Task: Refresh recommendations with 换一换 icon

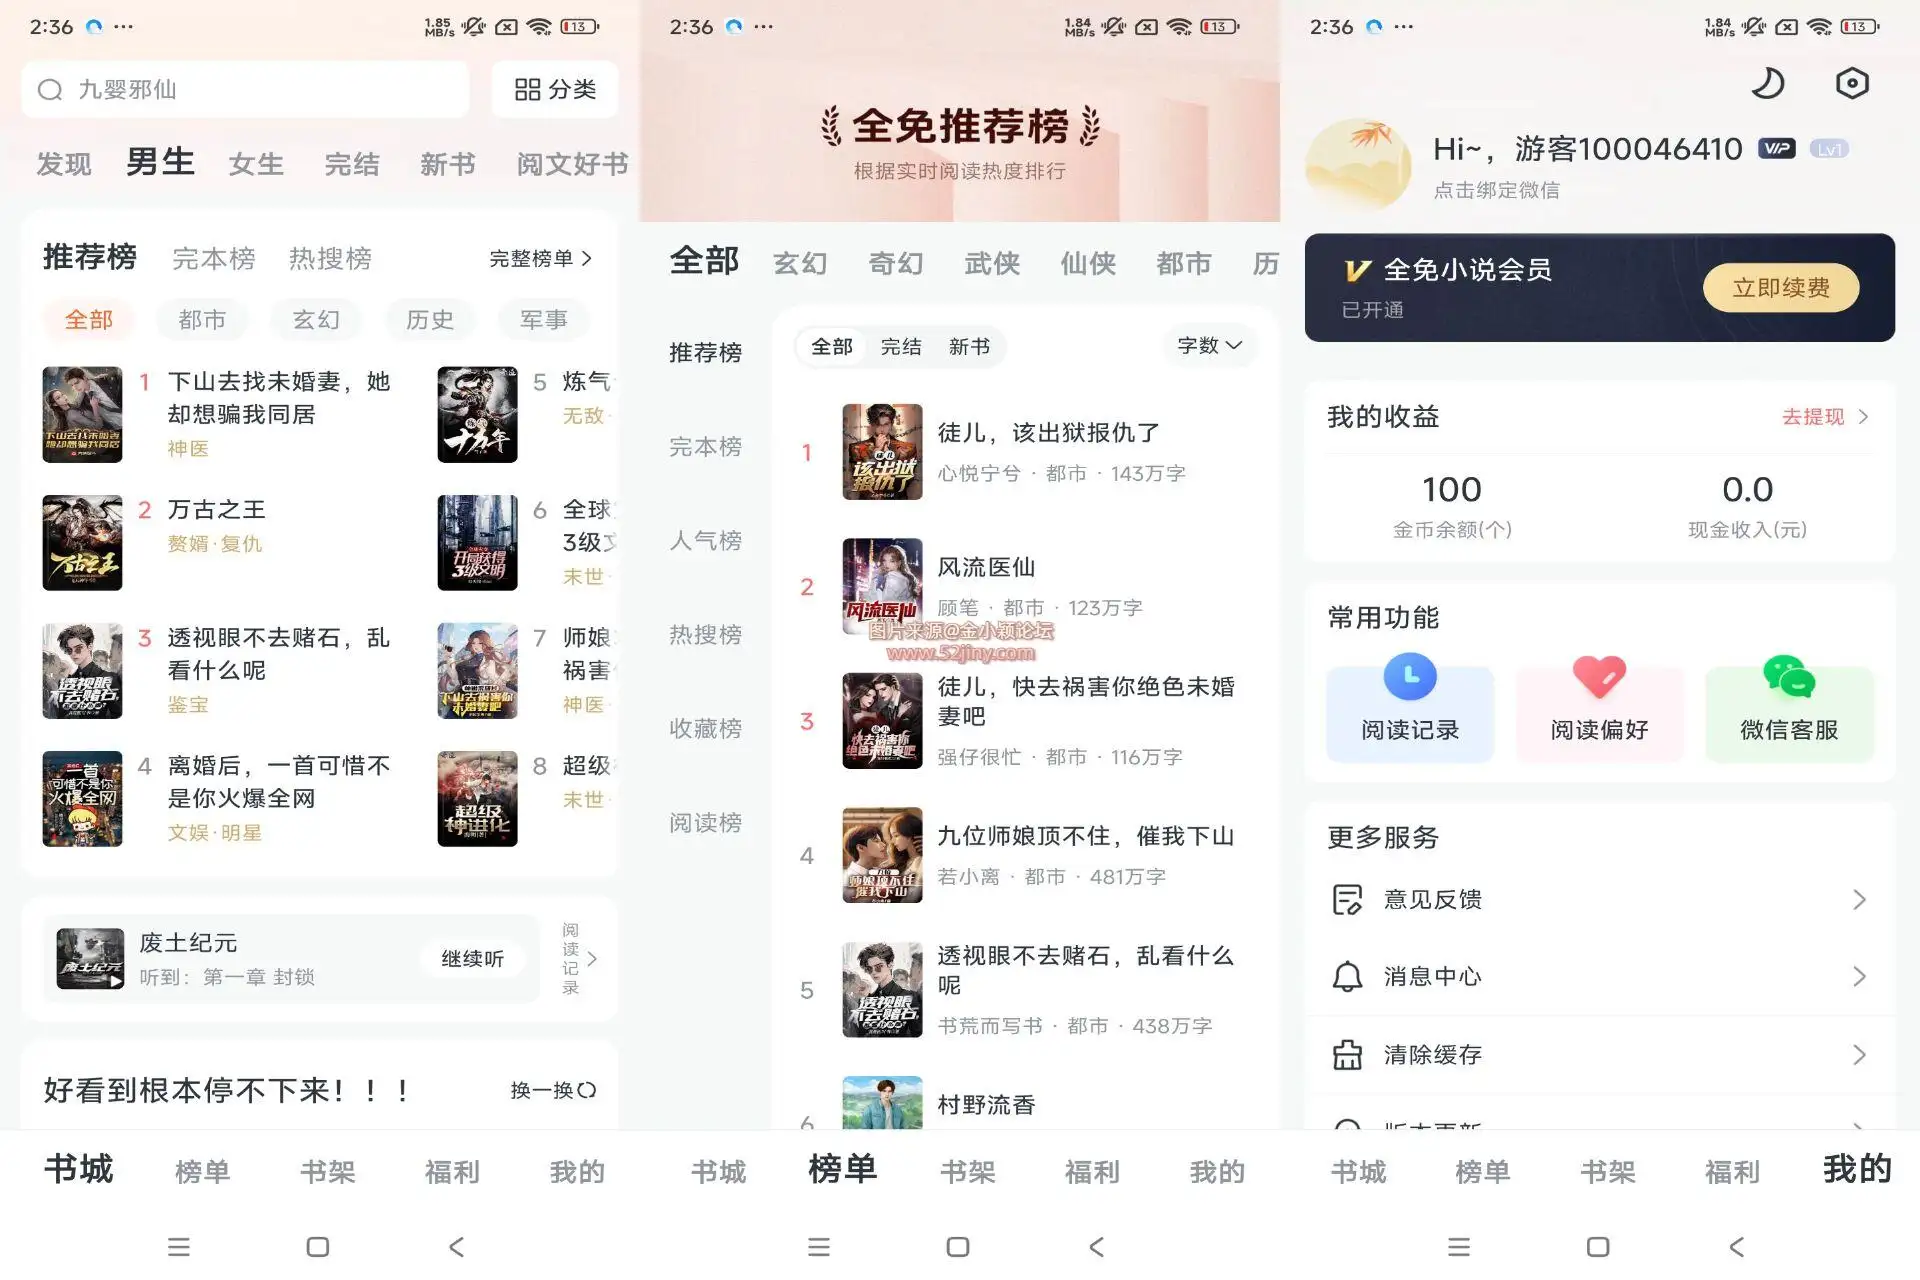Action: pos(587,1090)
